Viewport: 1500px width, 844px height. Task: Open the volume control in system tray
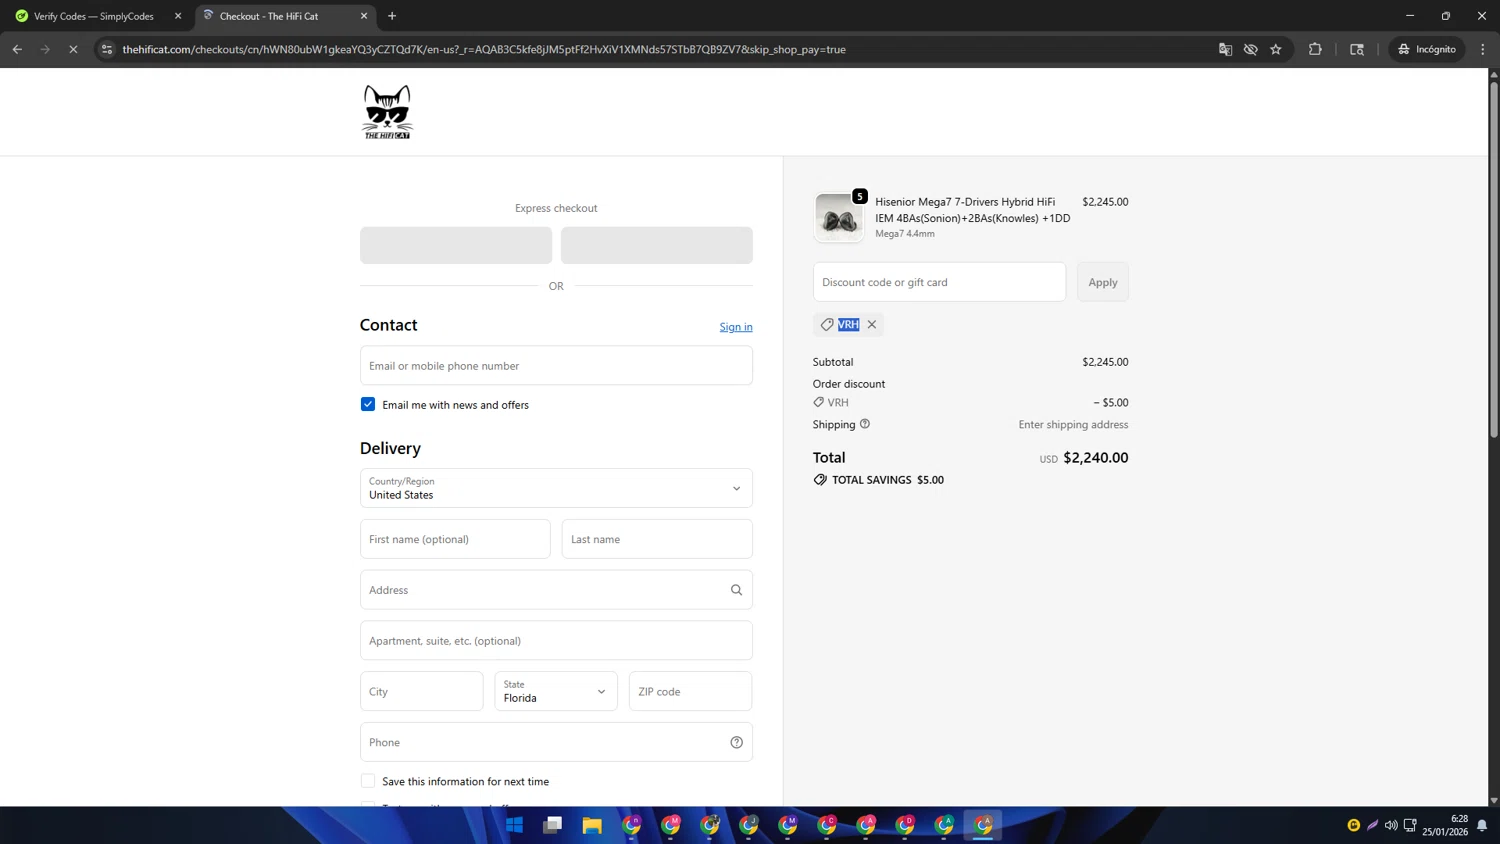pos(1391,826)
